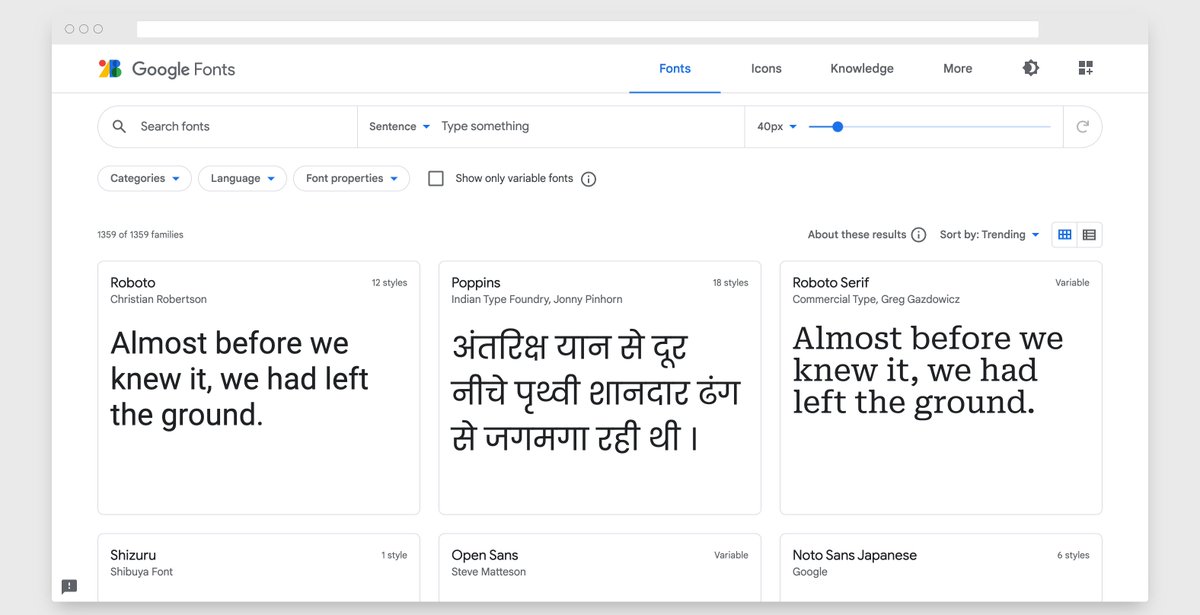1200x615 pixels.
Task: Click "Indian Type Foundry, Jonny Pinhorn" text
Action: pos(537,299)
